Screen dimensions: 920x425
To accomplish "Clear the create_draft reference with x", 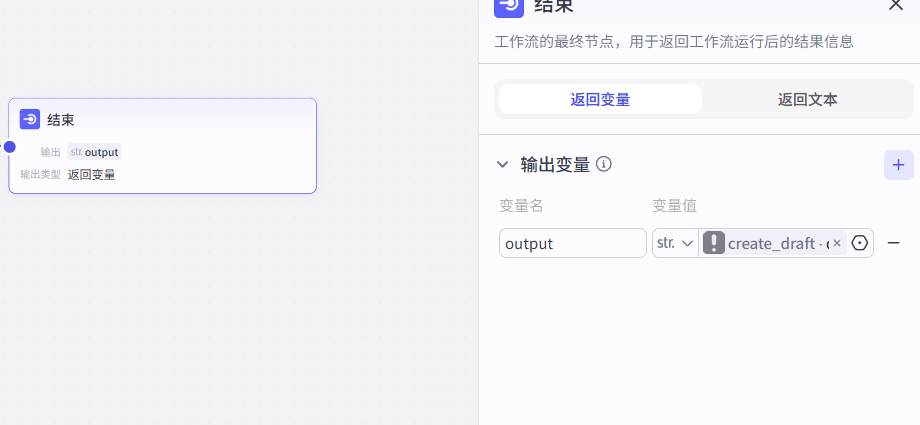I will tap(837, 243).
